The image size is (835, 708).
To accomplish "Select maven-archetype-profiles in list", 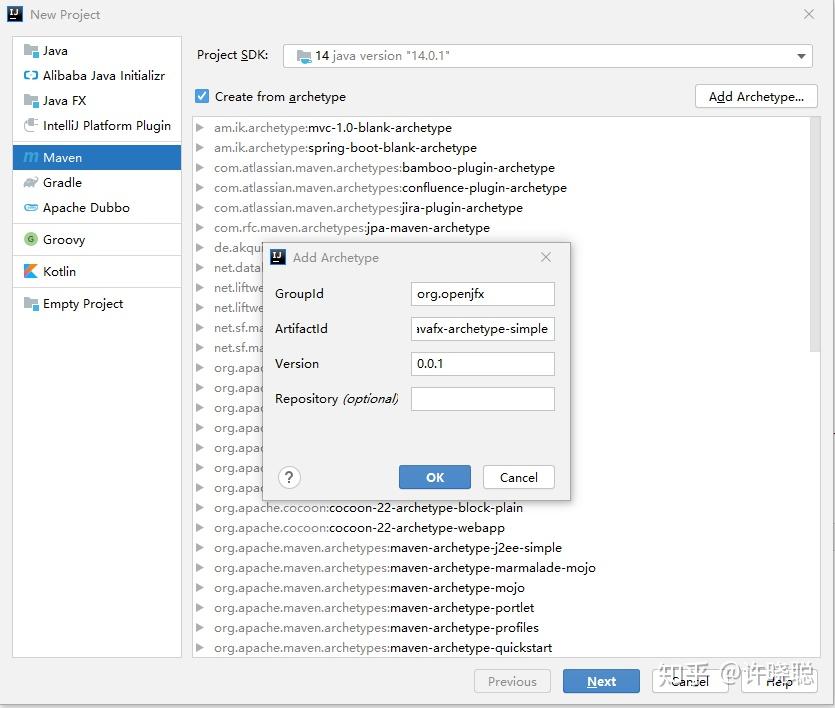I will pyautogui.click(x=376, y=628).
